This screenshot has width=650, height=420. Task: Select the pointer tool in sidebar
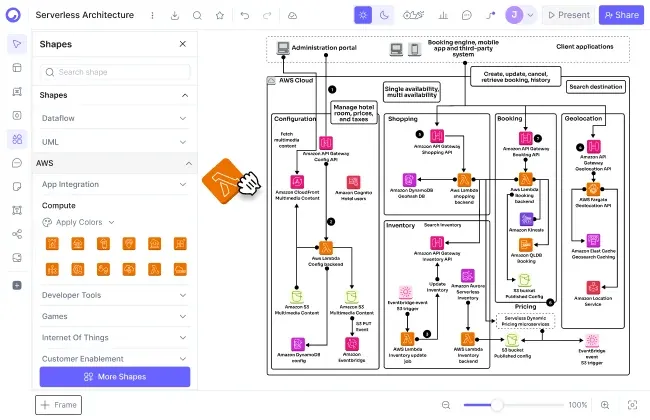17,44
